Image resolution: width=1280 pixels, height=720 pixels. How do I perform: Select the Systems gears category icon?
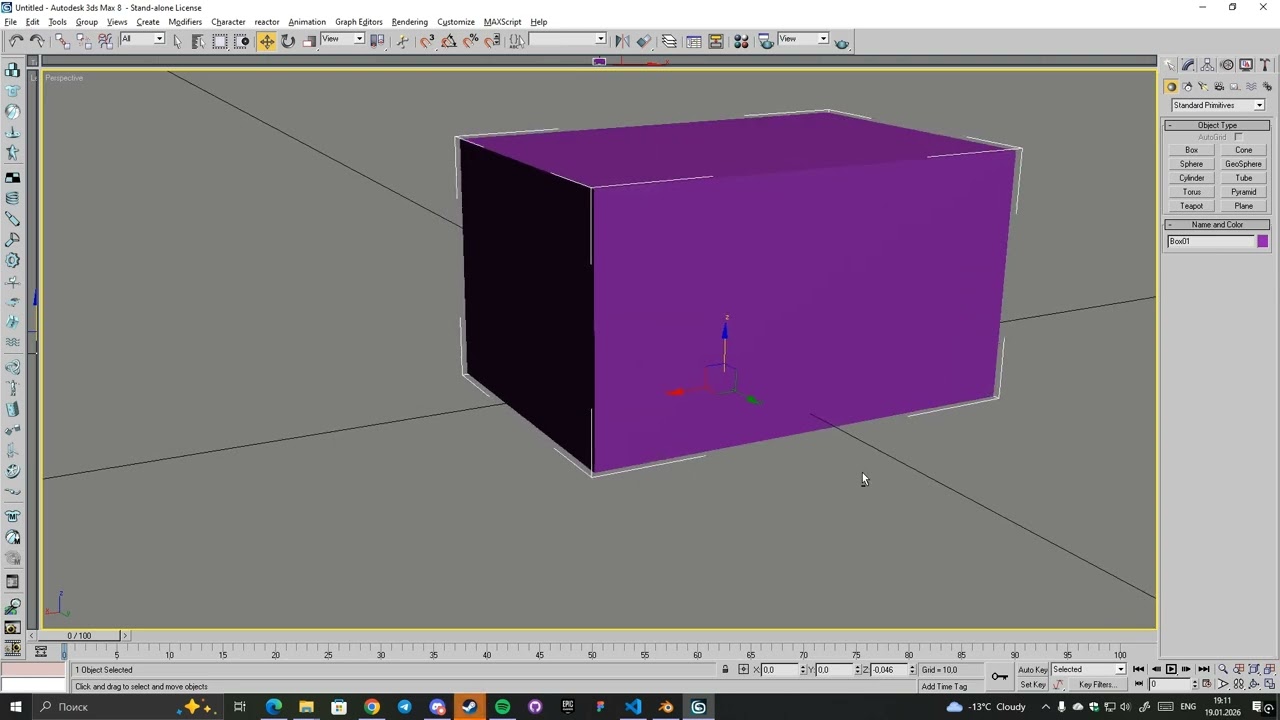(1267, 87)
